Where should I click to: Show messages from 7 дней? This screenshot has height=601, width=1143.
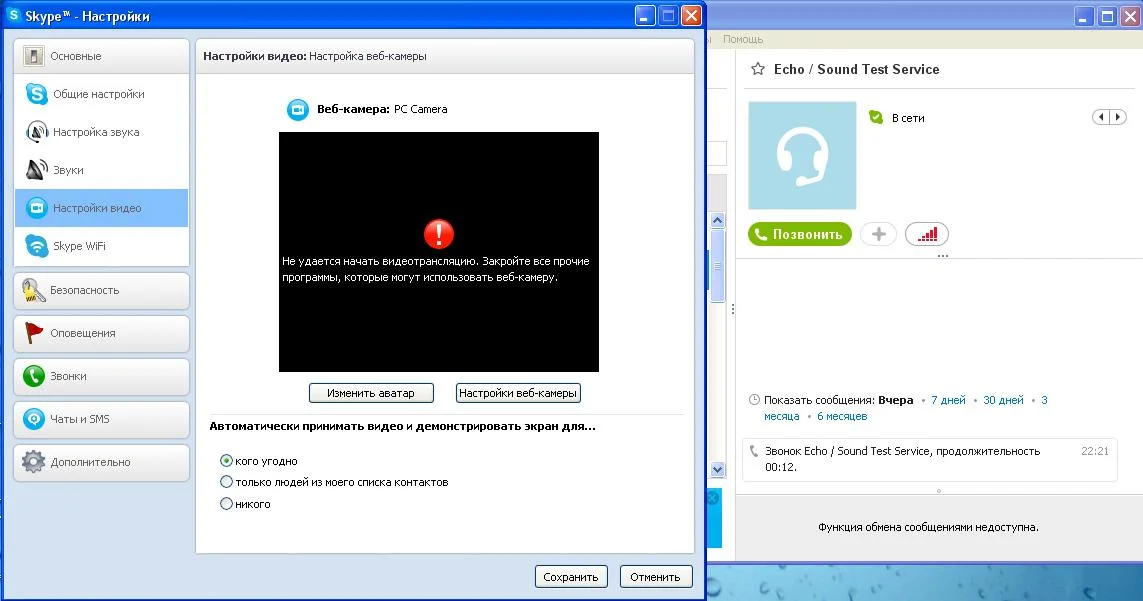[x=948, y=400]
